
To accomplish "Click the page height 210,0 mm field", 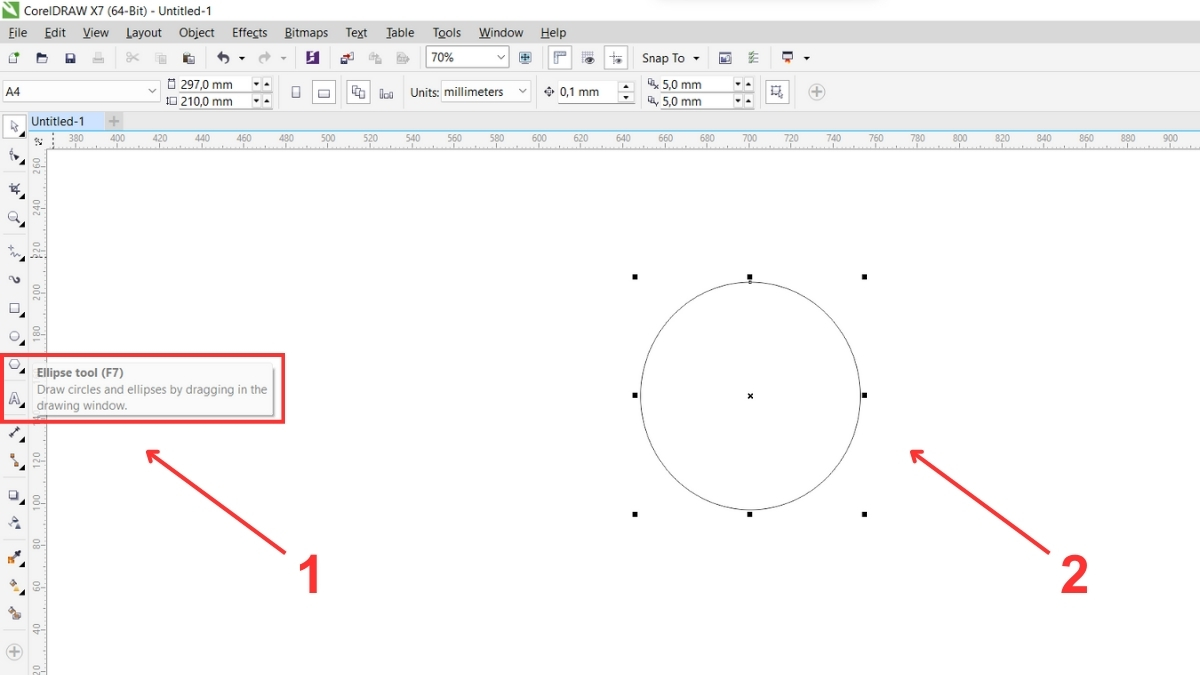I will (214, 101).
